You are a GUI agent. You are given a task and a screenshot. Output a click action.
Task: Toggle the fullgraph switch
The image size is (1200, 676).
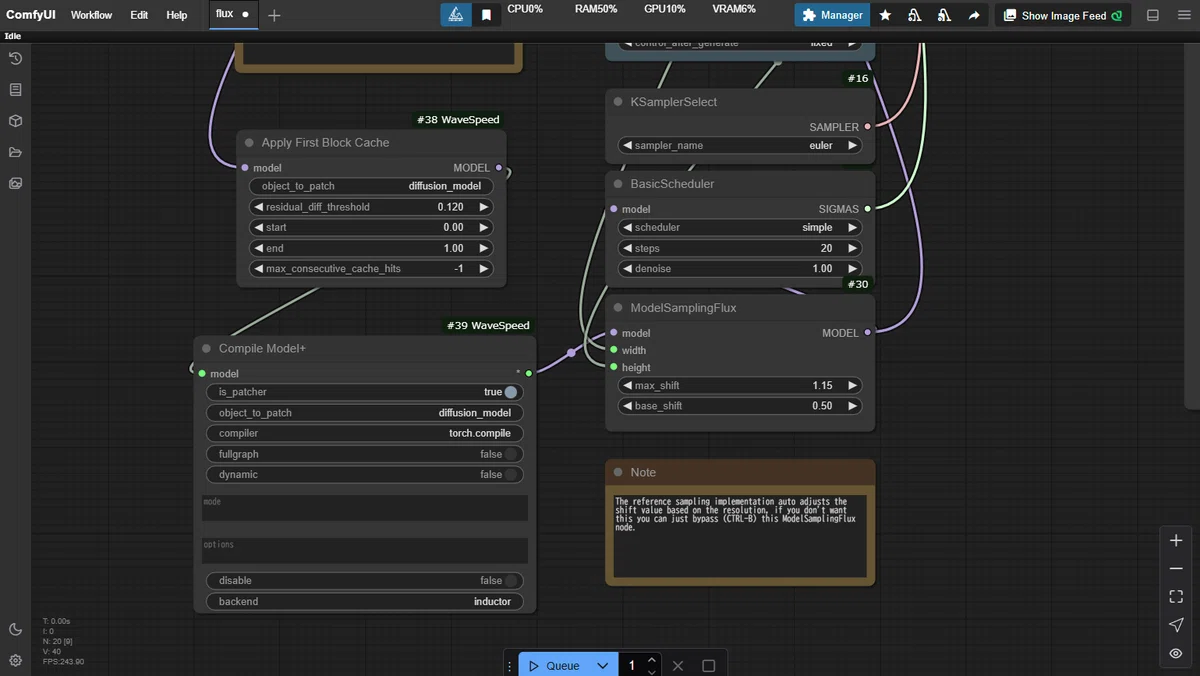[x=511, y=454]
